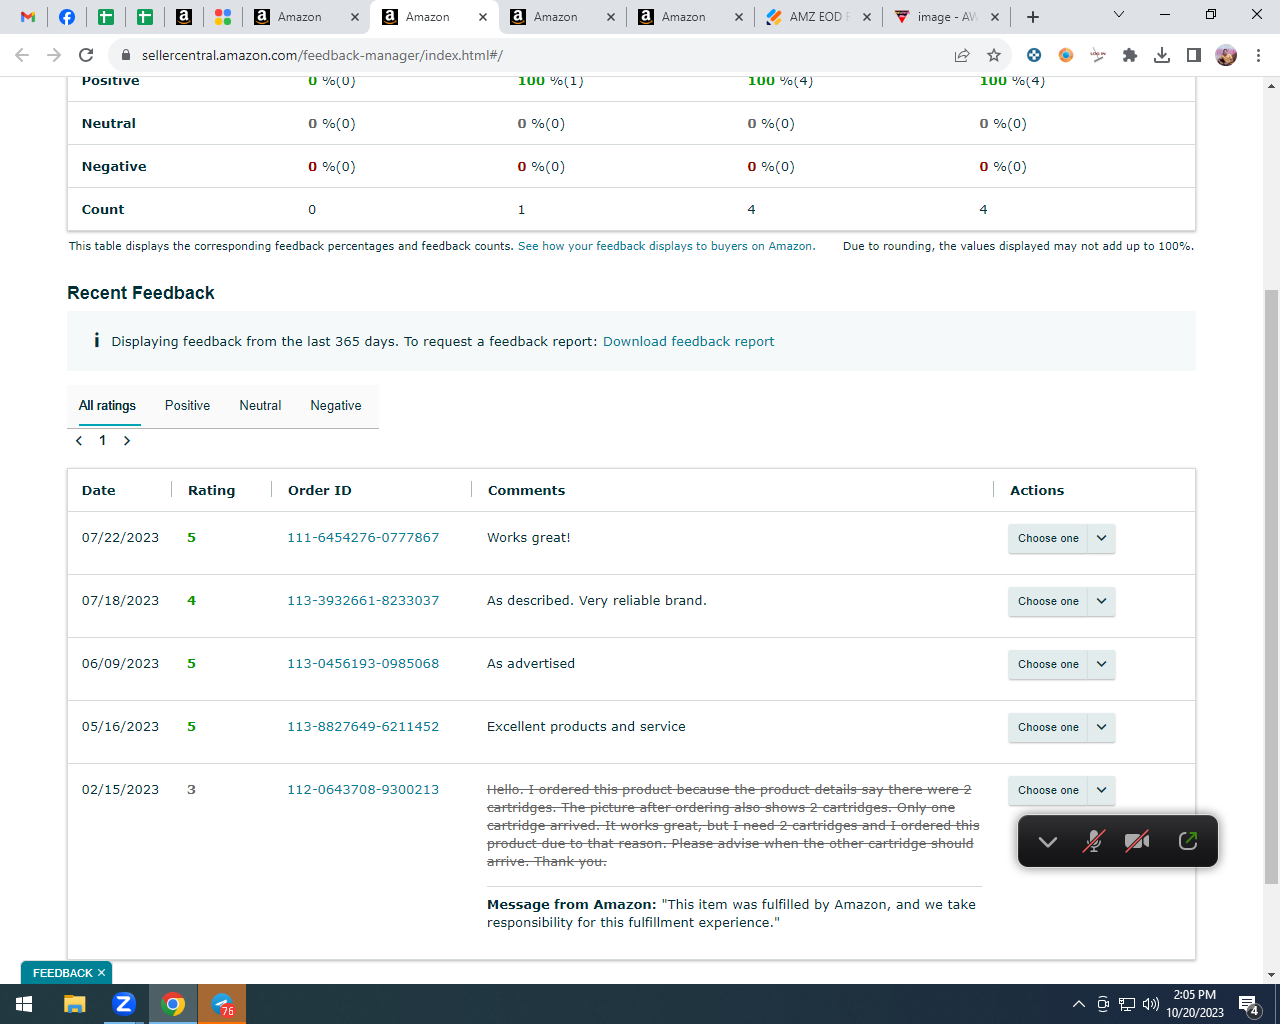The image size is (1280, 1024).
Task: Click the browser back arrow
Action: [22, 55]
